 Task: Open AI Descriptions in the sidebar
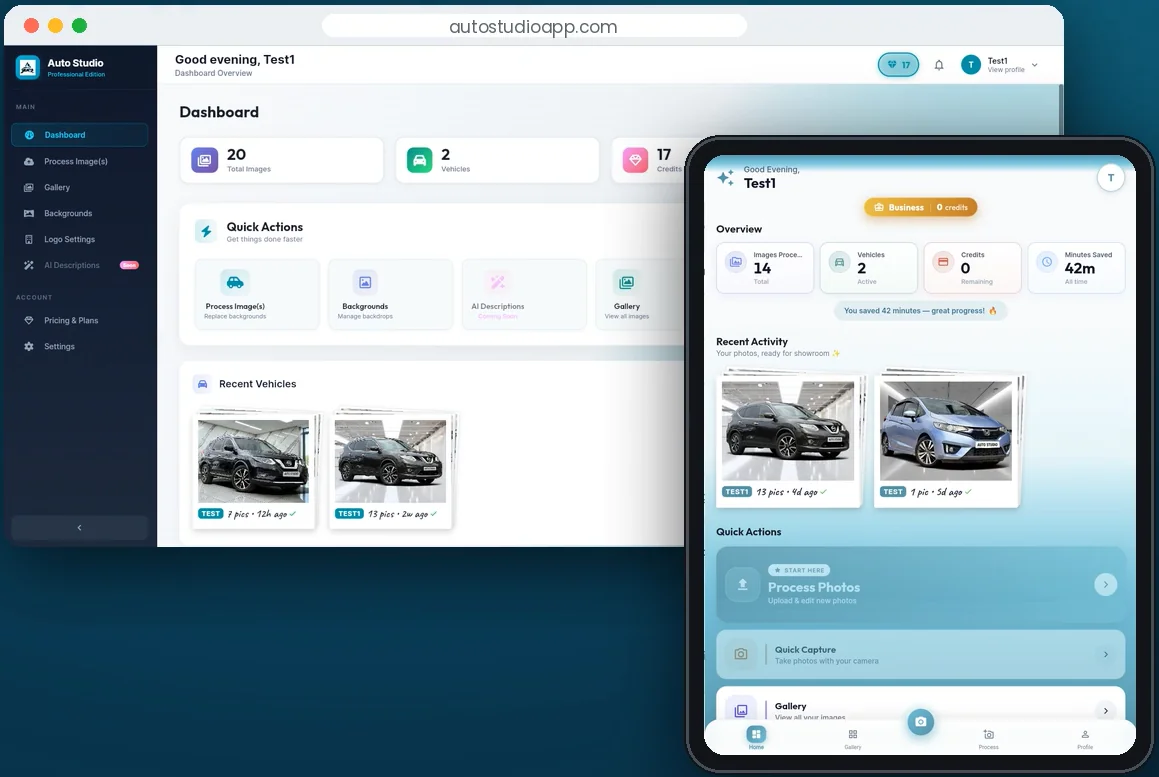click(x=79, y=265)
